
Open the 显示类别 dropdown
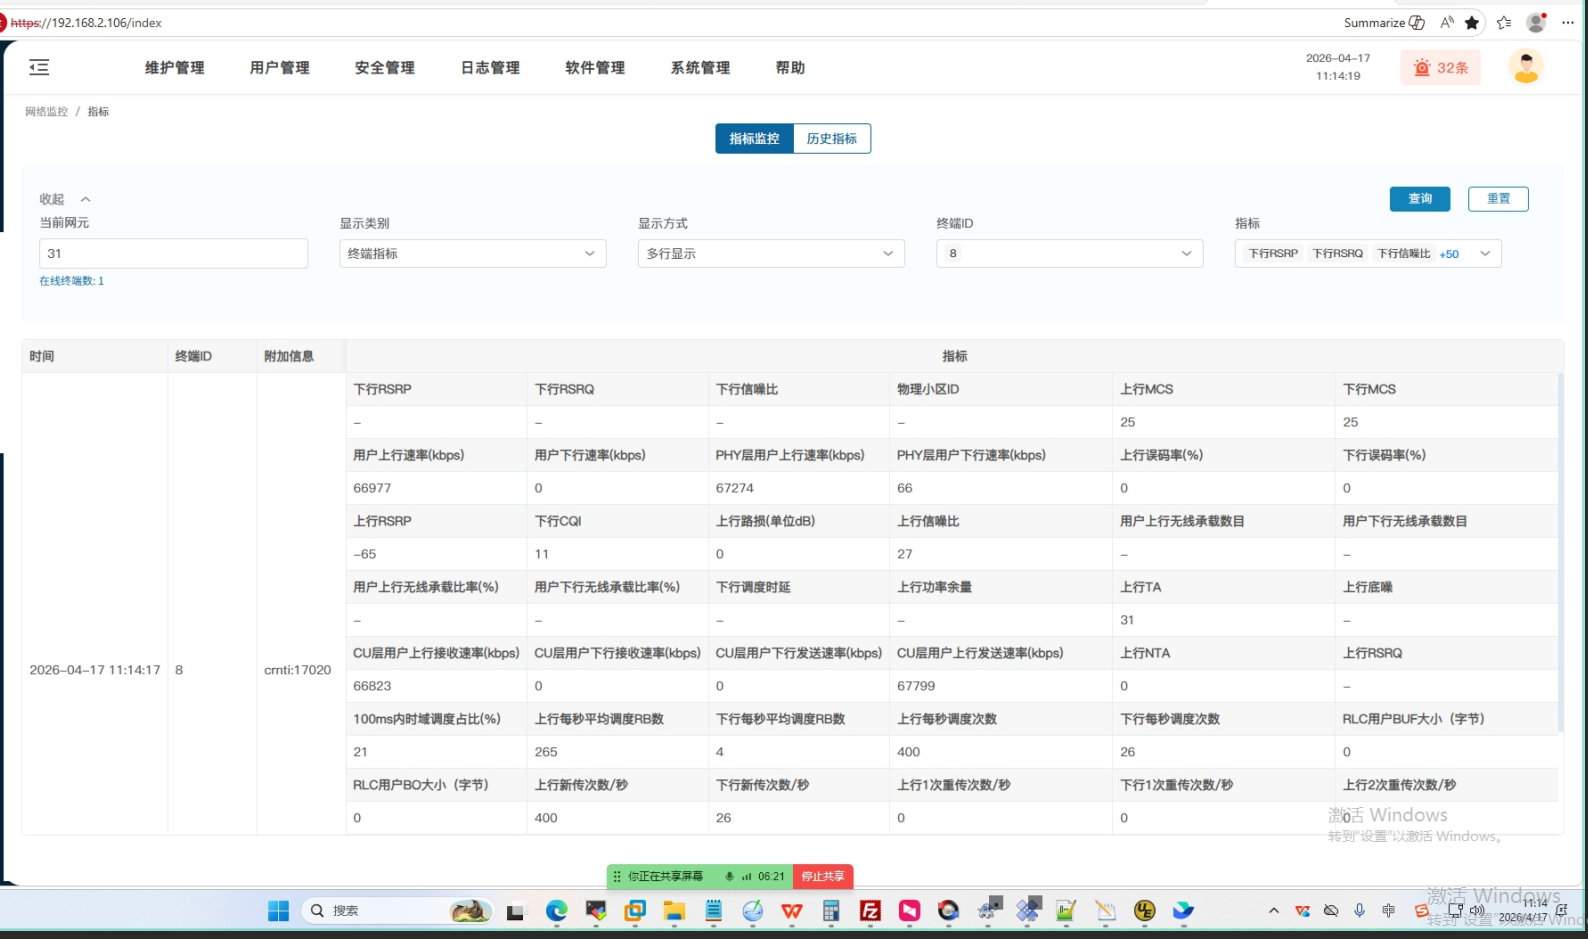[x=472, y=254]
